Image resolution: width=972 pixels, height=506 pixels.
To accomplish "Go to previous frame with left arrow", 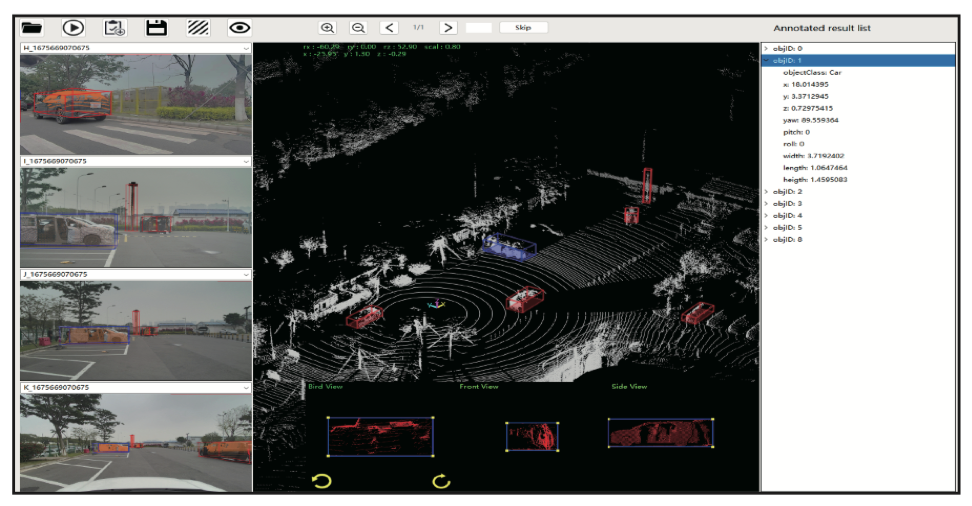I will coord(389,27).
